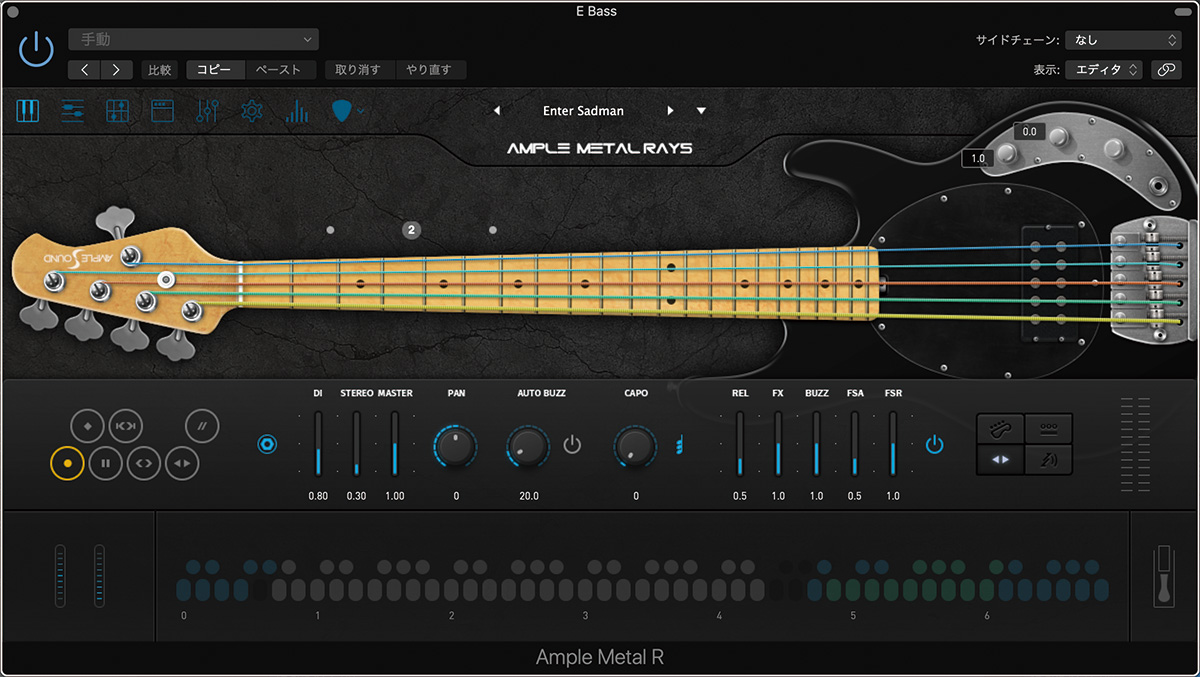Click the CAPO knob
Viewport: 1200px width, 677px height.
pos(635,445)
